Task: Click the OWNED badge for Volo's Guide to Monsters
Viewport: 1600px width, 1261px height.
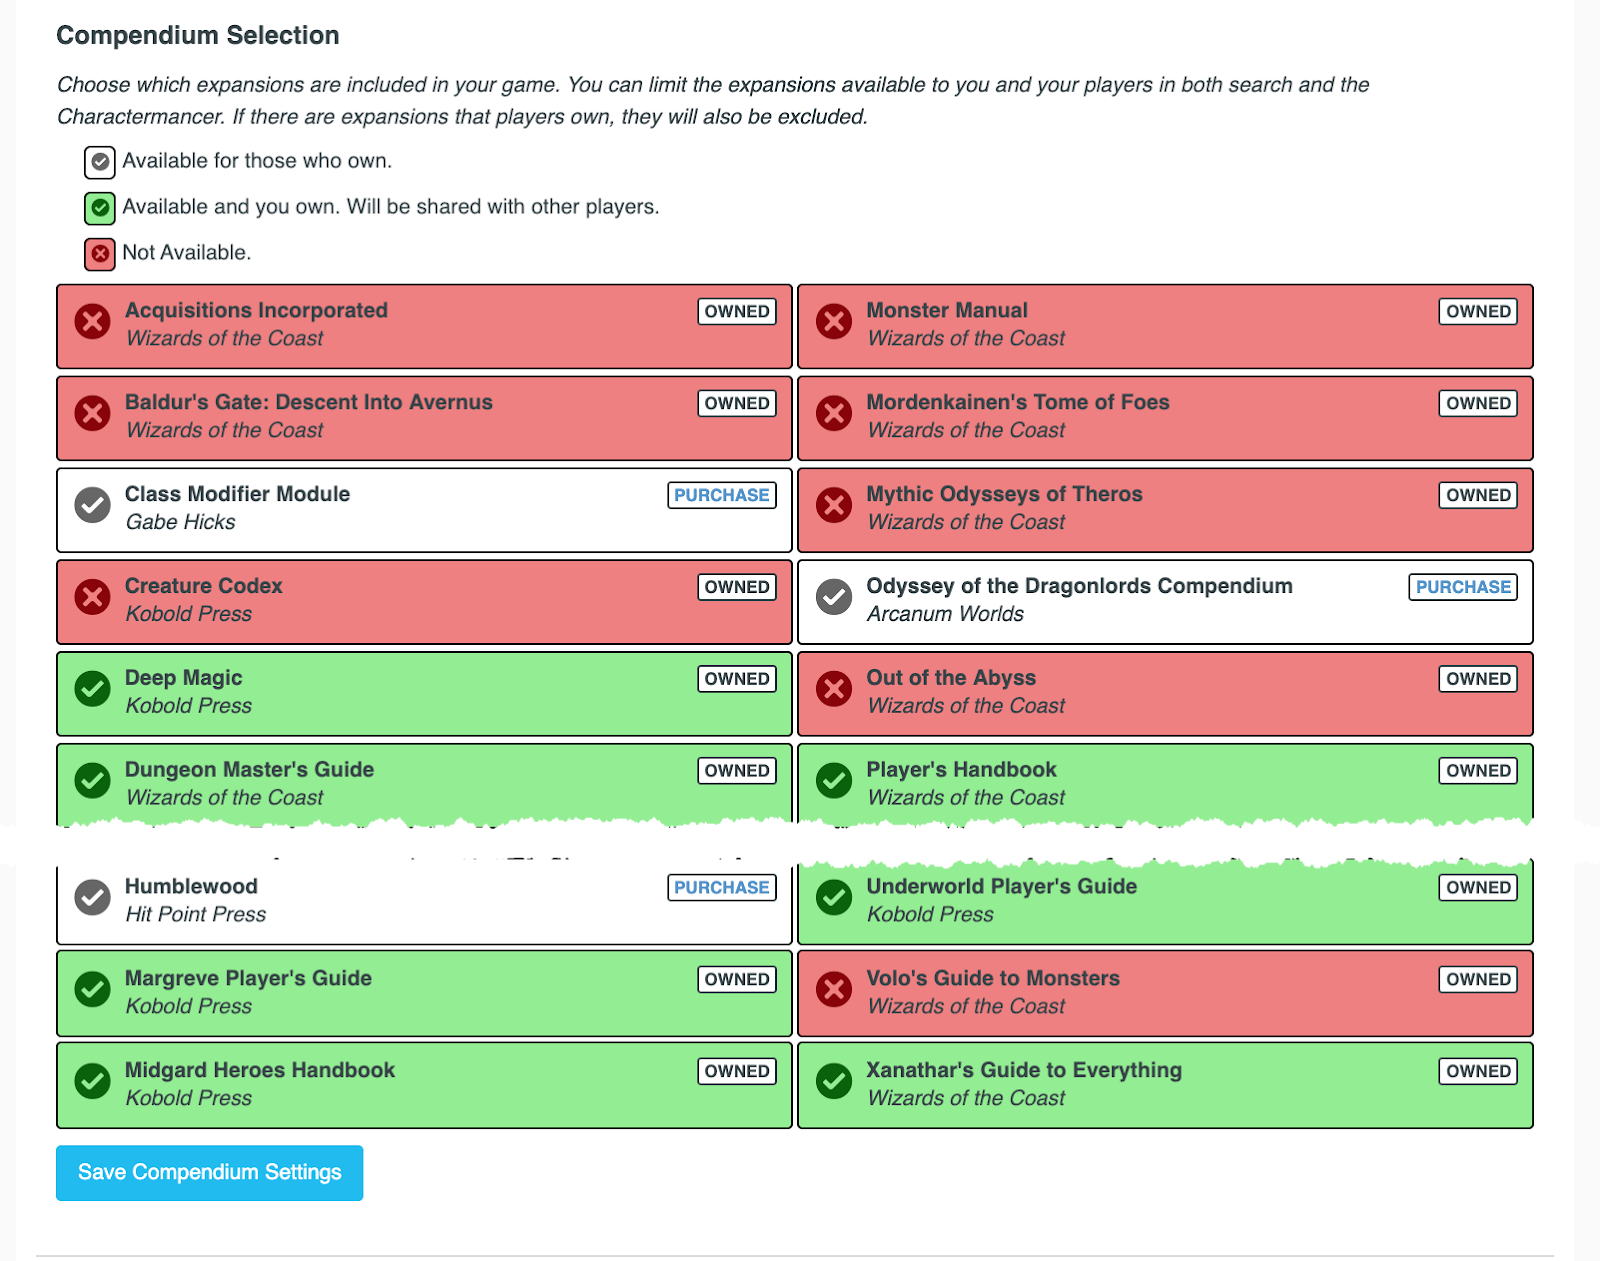Action: point(1478,980)
